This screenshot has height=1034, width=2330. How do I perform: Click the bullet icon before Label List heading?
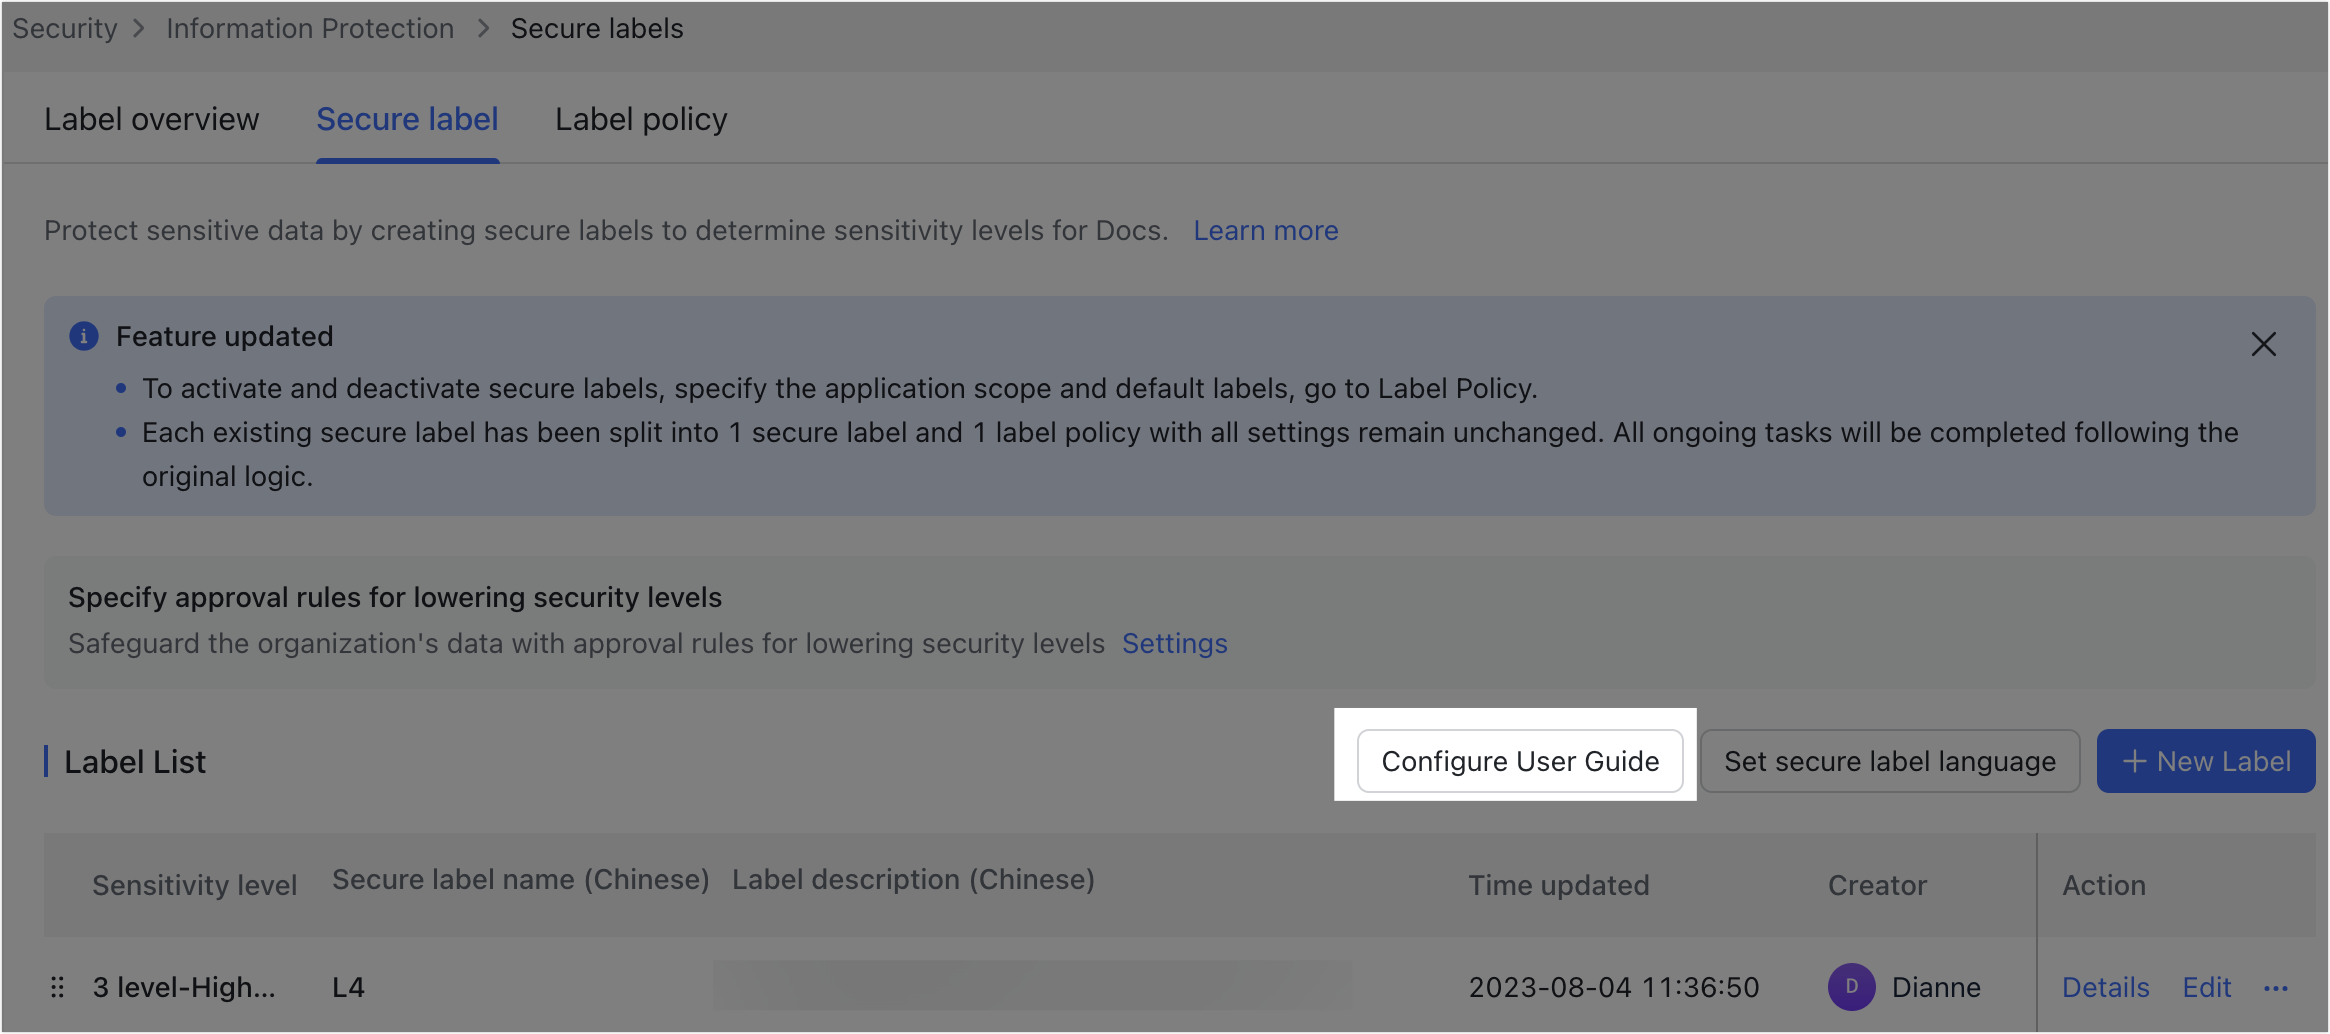click(46, 761)
